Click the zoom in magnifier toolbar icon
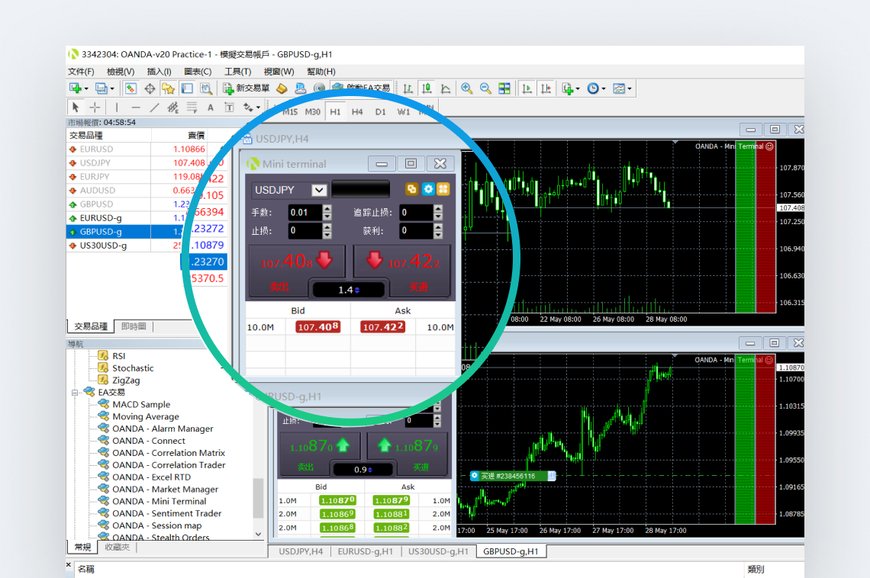Screen dimensions: 870x578 (466, 89)
